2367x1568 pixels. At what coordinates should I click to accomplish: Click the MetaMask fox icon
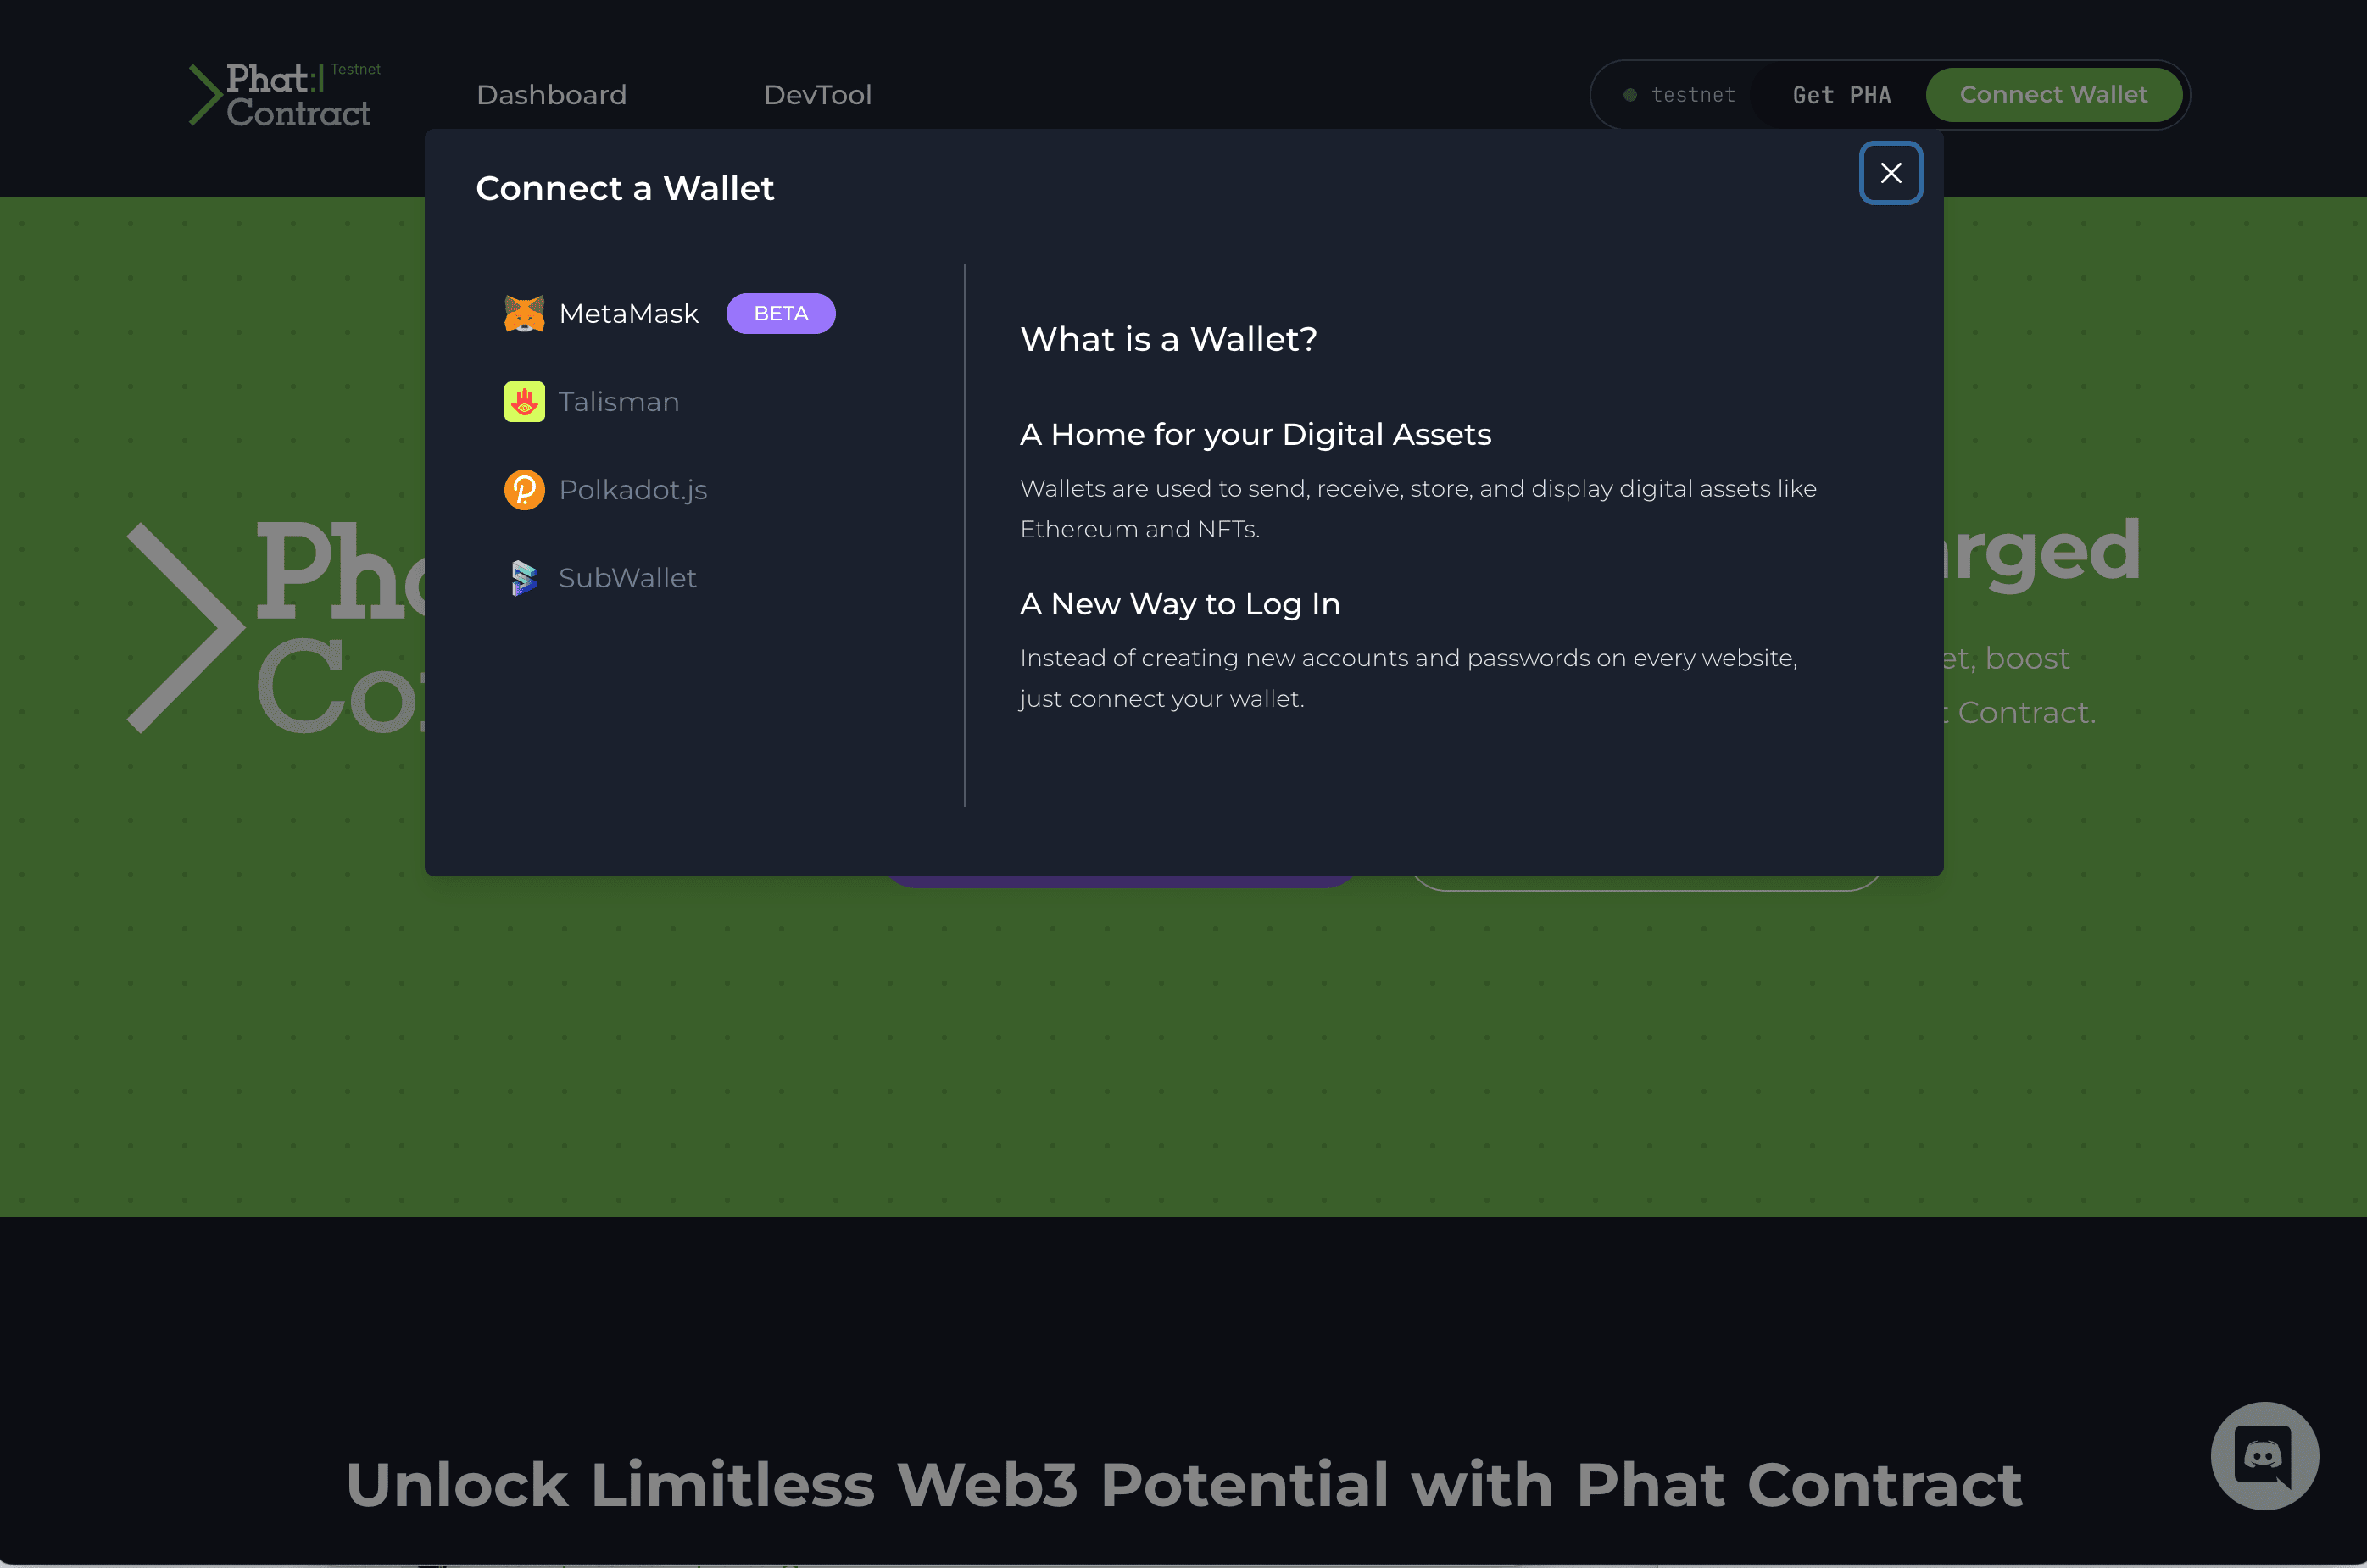point(524,314)
